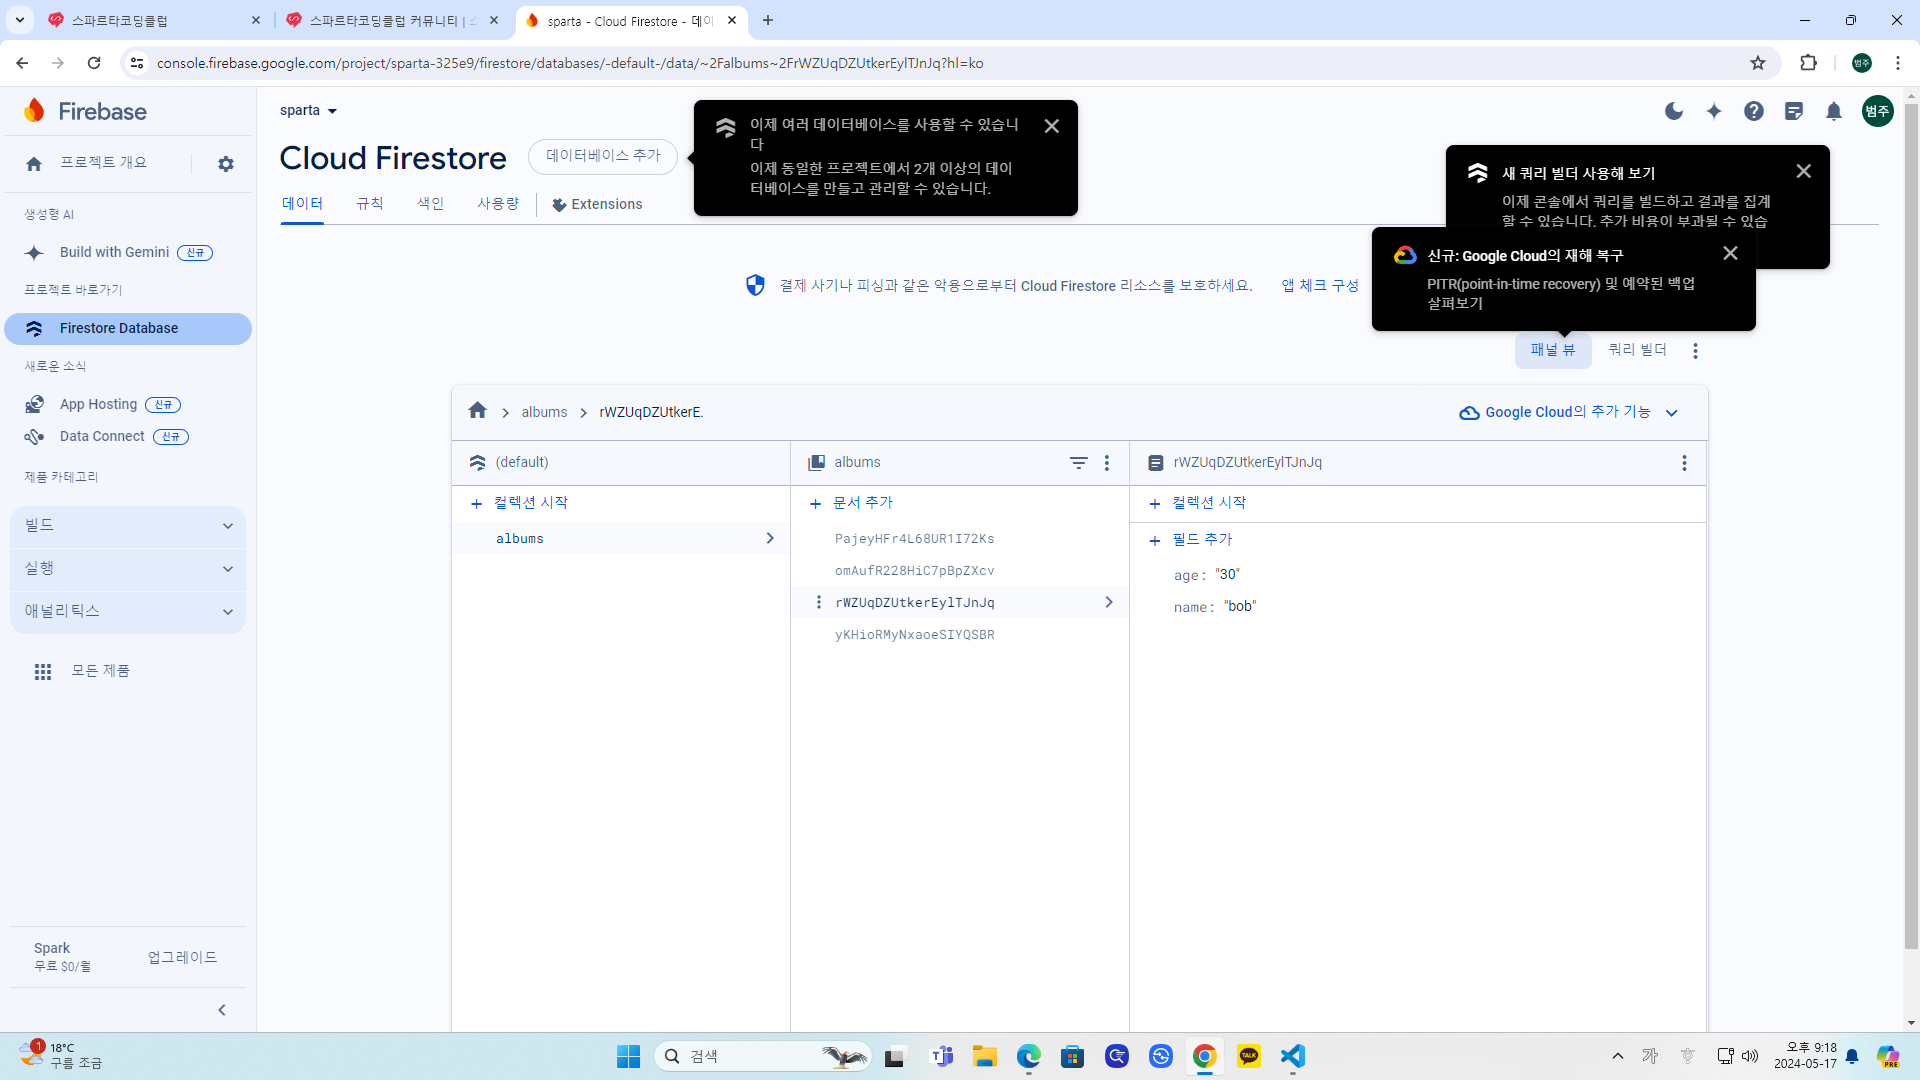Expand Google Cloud의 추가 기능 dropdown

point(1569,412)
